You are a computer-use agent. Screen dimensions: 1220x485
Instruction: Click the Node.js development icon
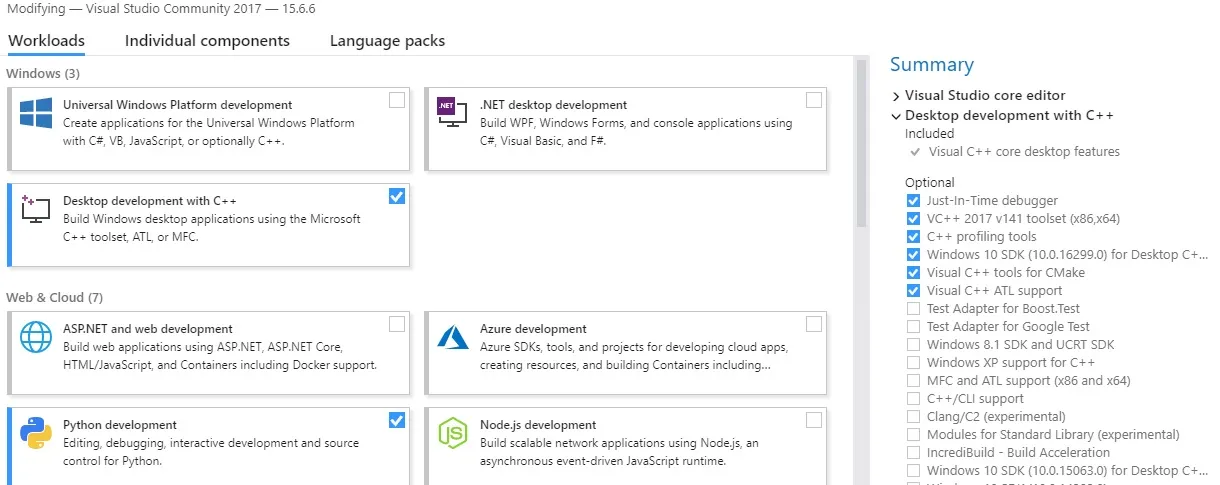click(x=452, y=433)
